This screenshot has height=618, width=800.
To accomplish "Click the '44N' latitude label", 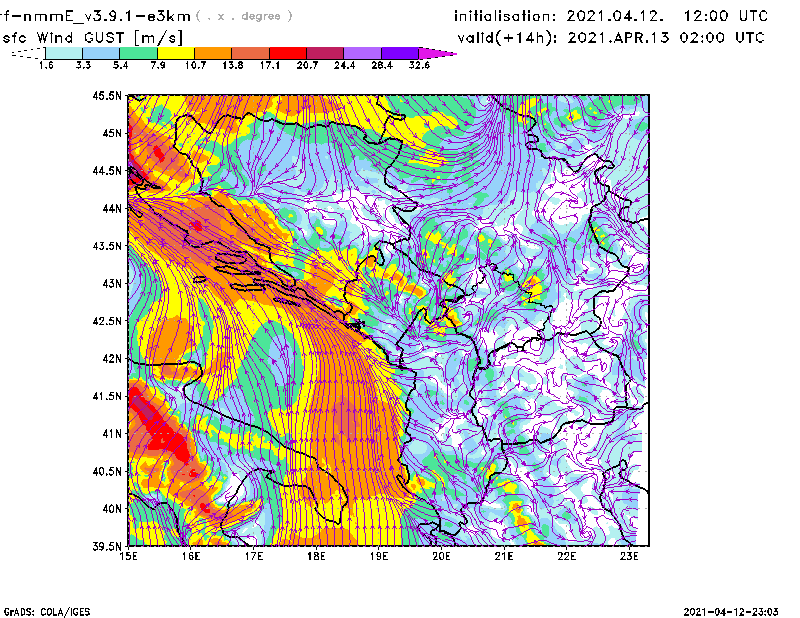I will pos(112,208).
